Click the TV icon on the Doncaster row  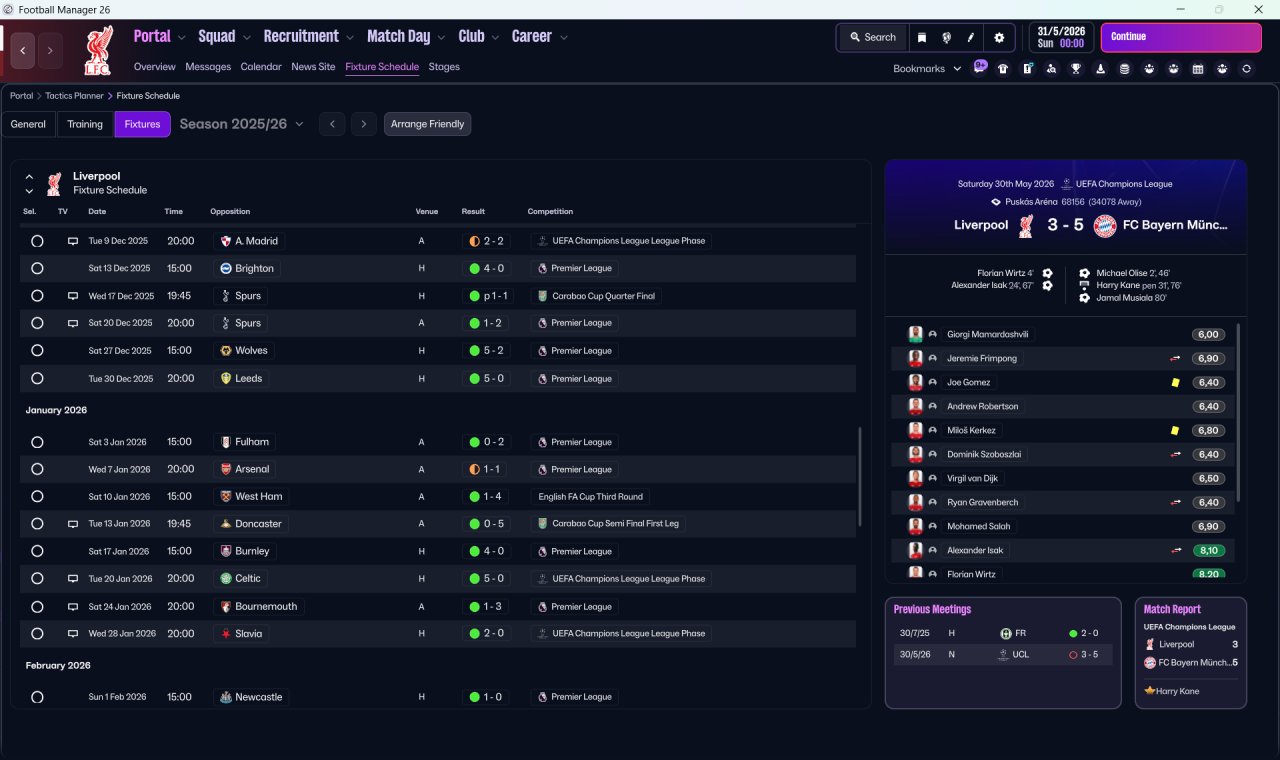click(72, 524)
